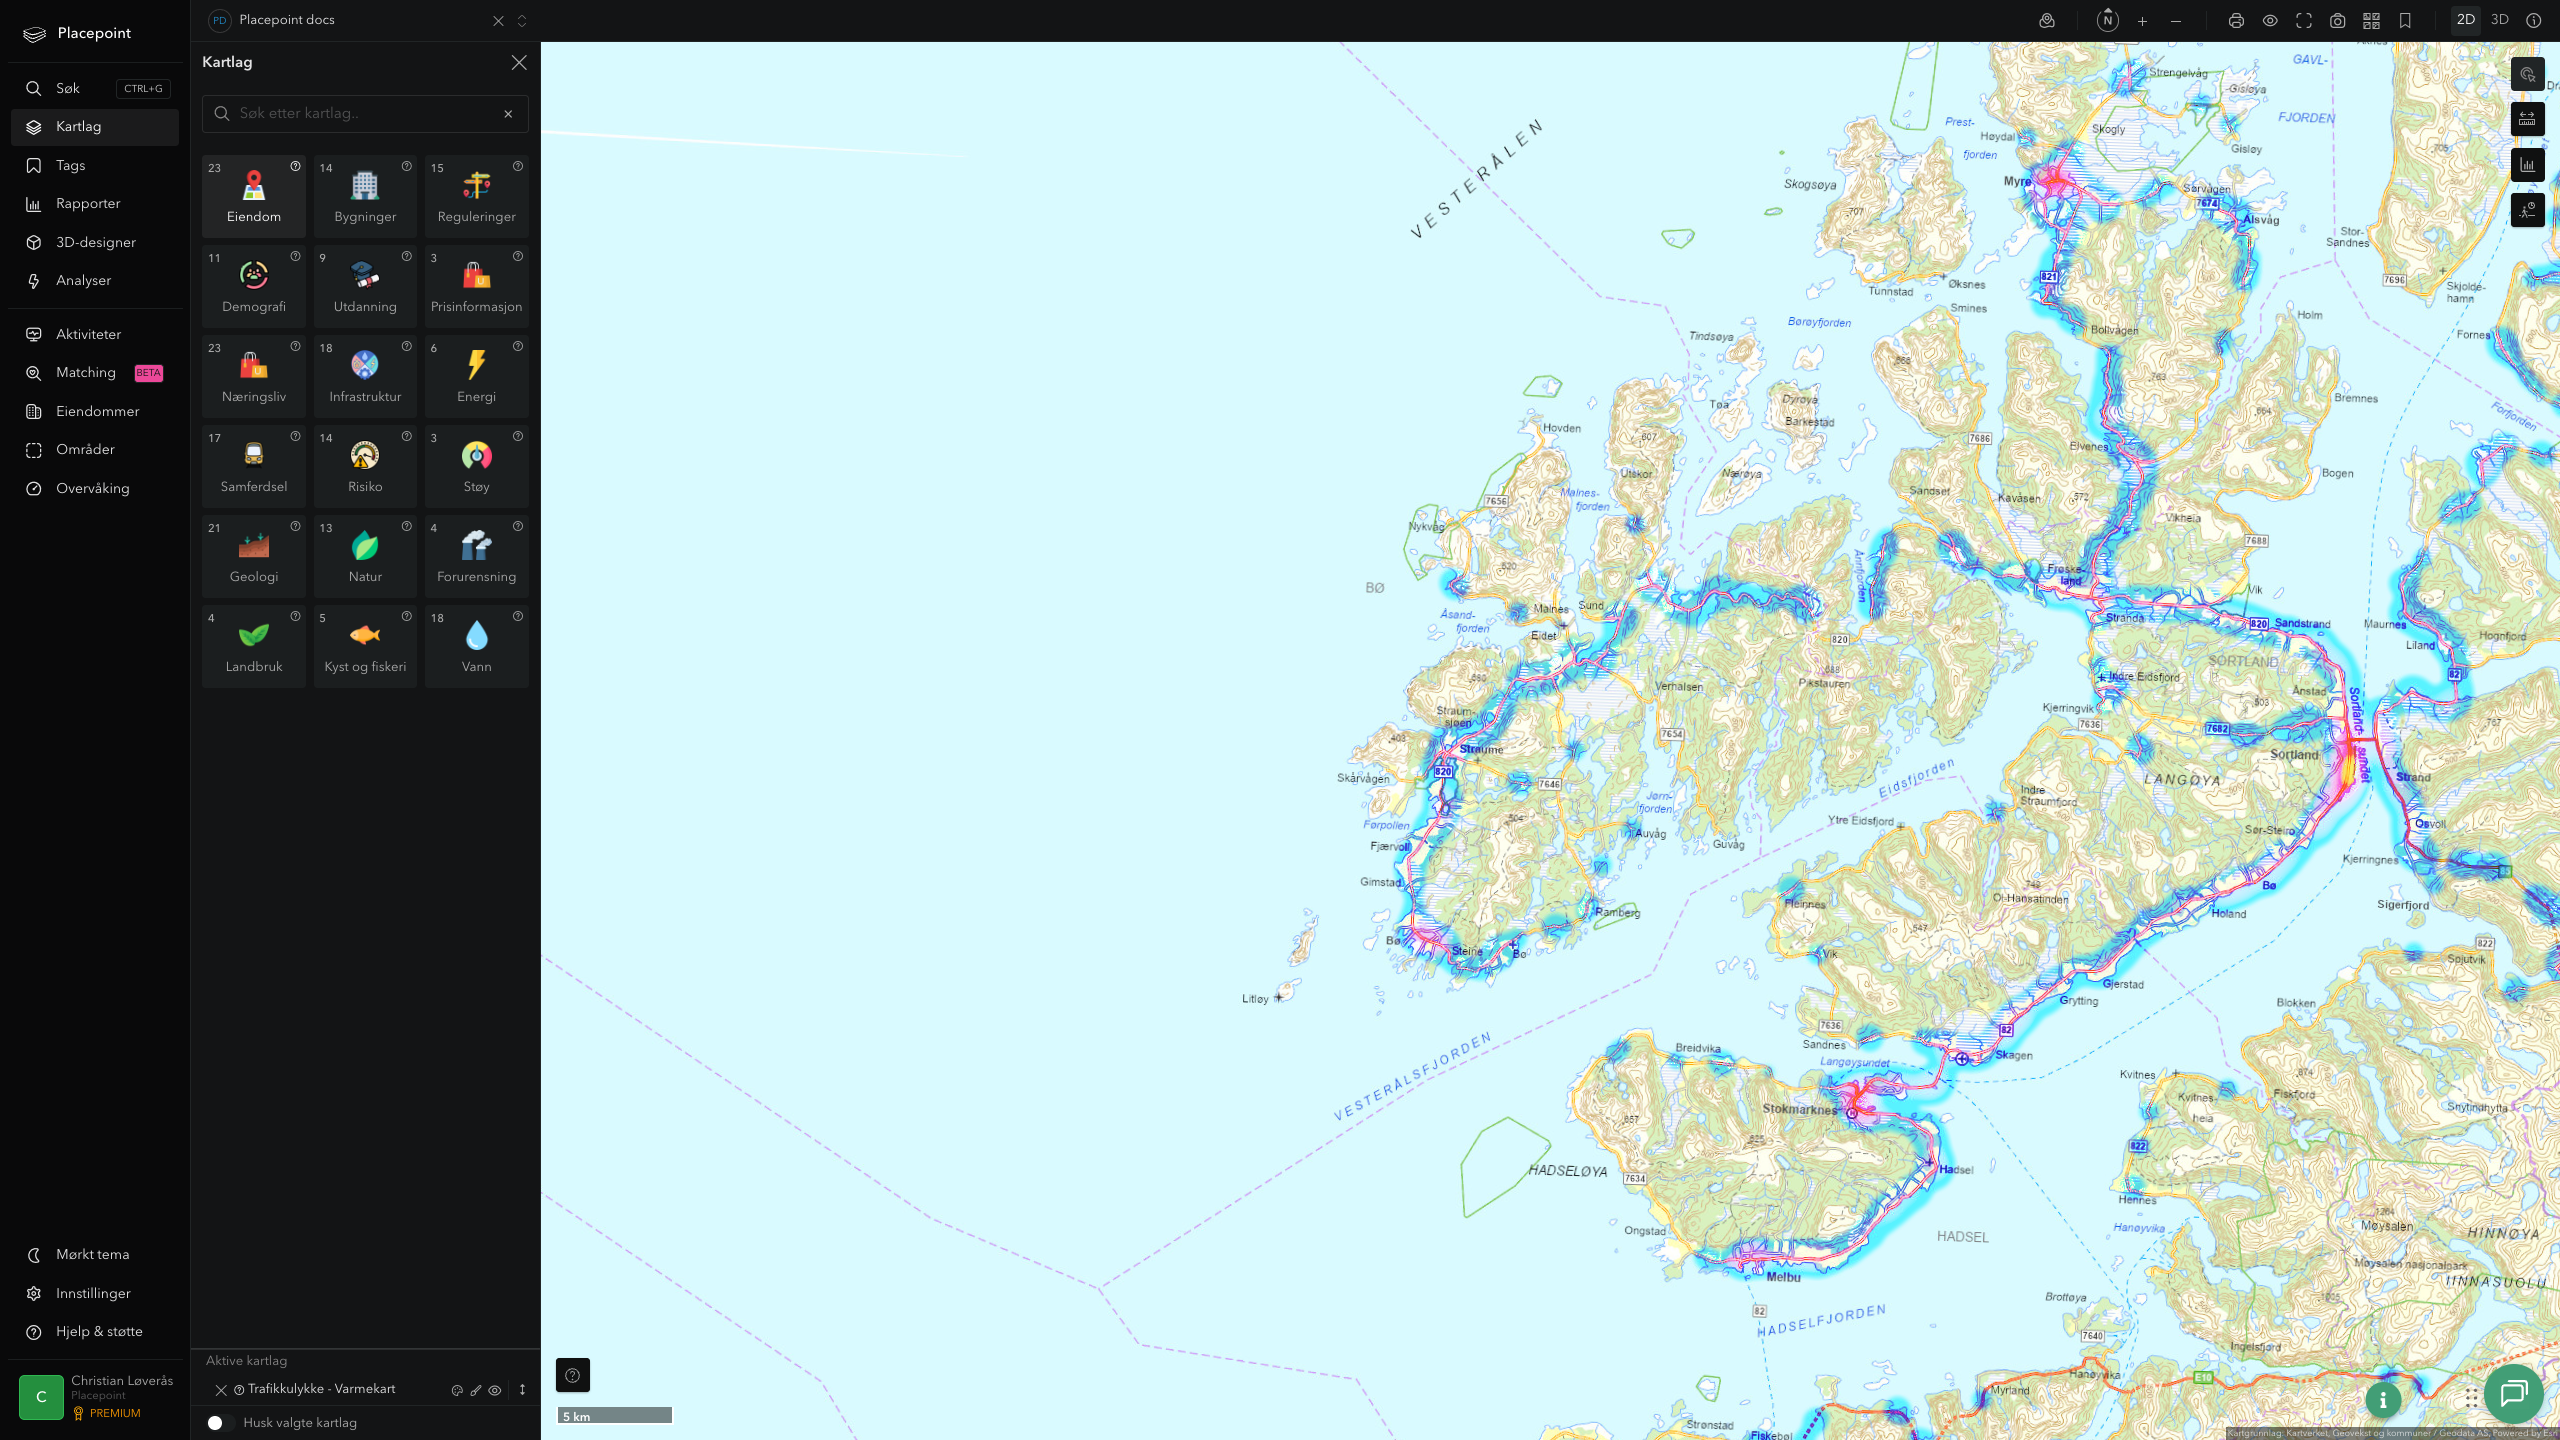Open Analyser in the sidebar

tap(95, 281)
